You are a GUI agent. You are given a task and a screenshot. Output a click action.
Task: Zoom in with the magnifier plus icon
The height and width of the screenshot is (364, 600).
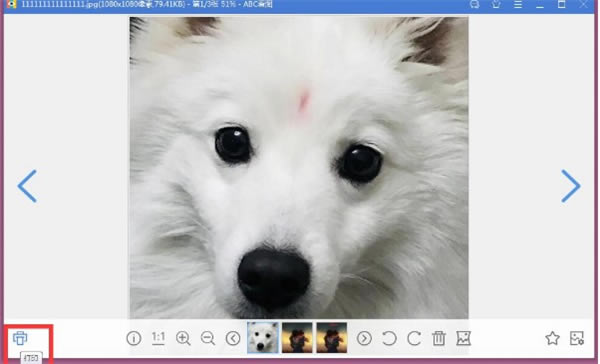pyautogui.click(x=183, y=338)
